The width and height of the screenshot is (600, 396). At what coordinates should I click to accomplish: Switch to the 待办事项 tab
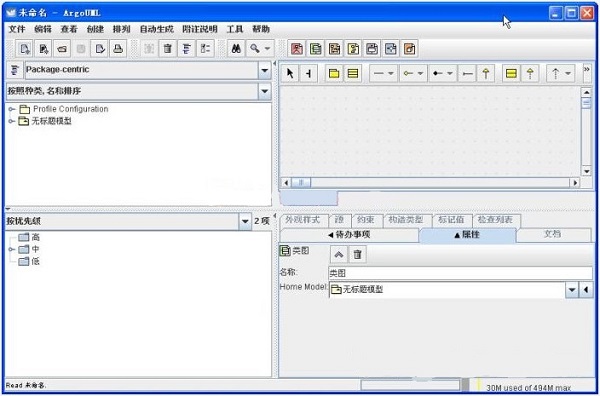click(x=349, y=235)
